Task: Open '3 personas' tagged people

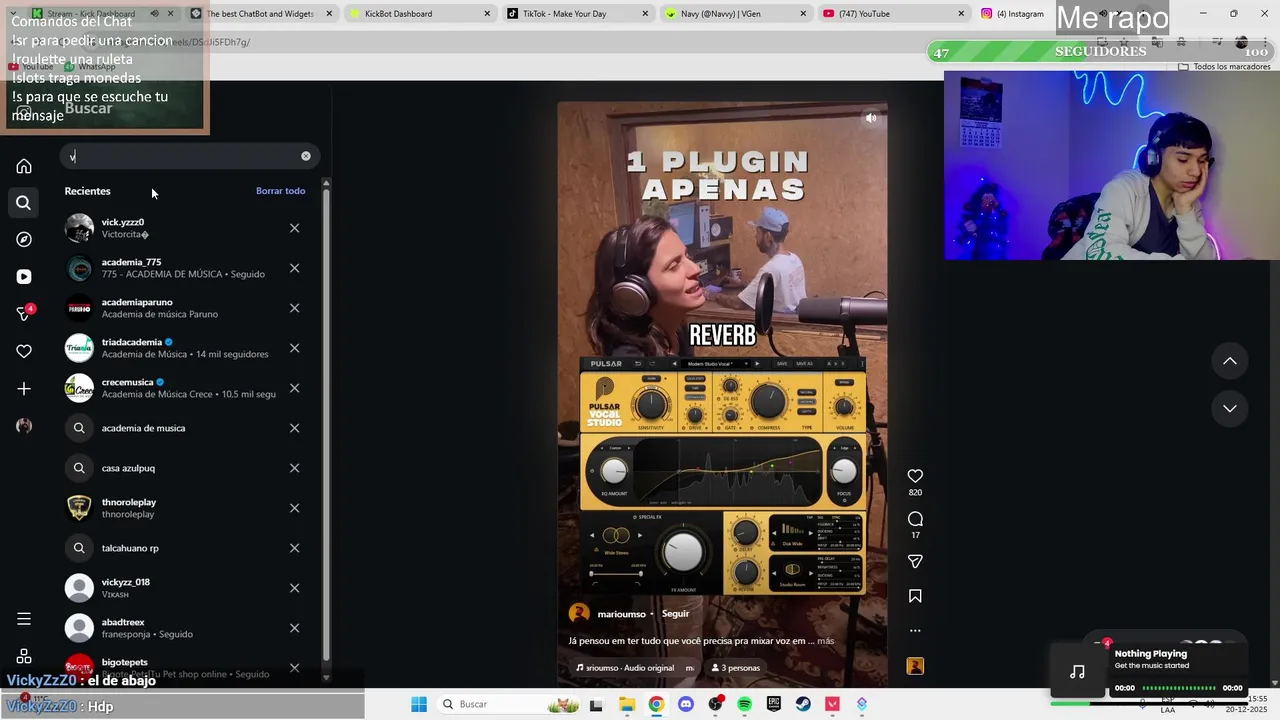Action: [x=735, y=668]
